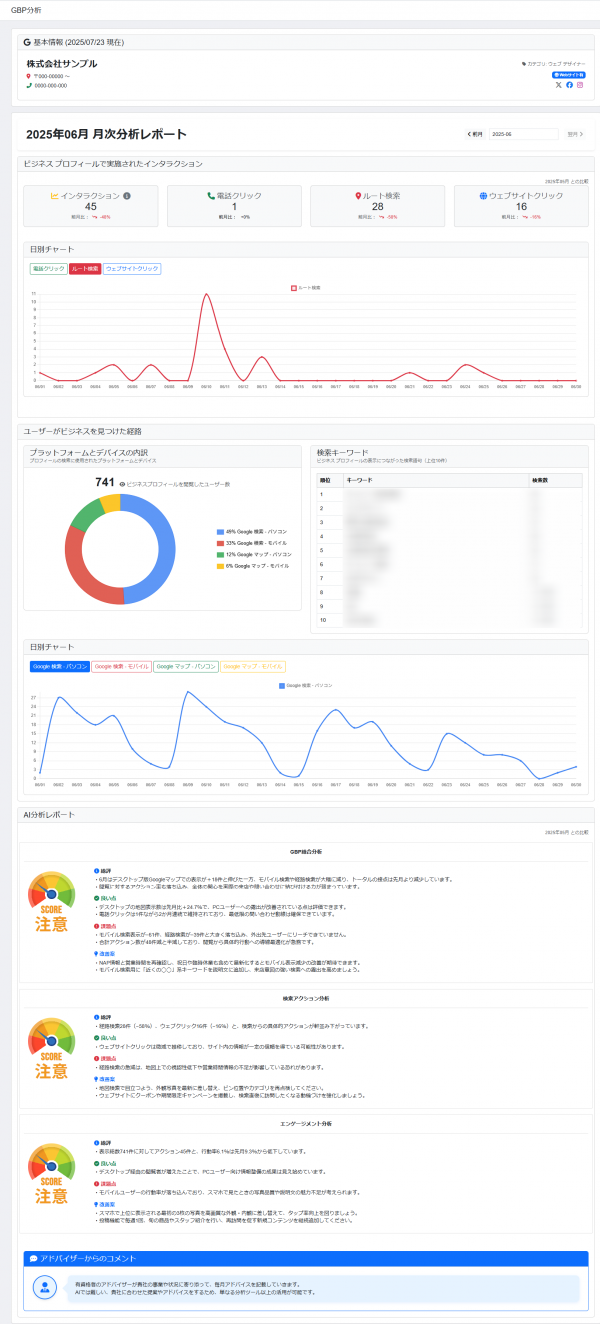Screen dimensions: 600x1324
Task: Click the blue Webサイト badge
Action: tap(569, 74)
